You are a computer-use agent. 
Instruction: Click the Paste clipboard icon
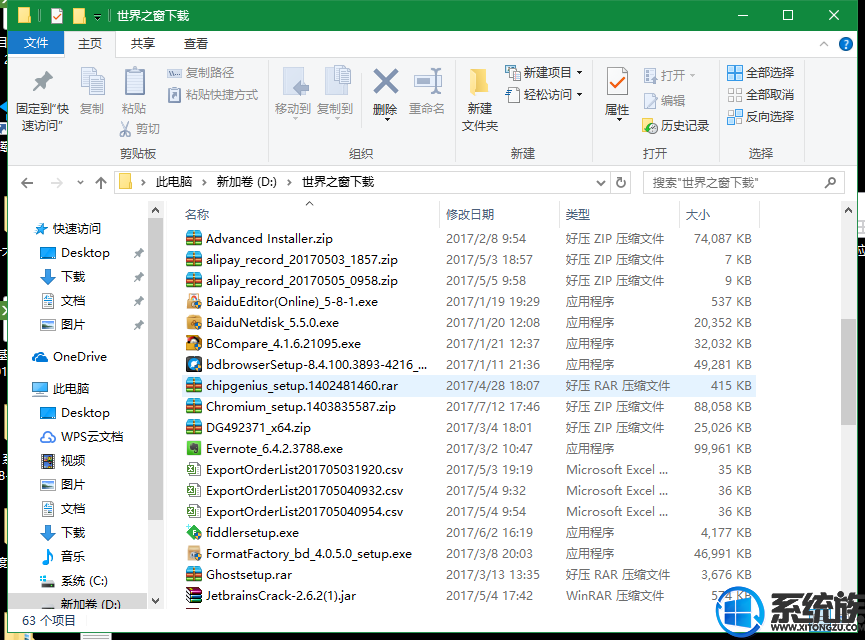134,82
